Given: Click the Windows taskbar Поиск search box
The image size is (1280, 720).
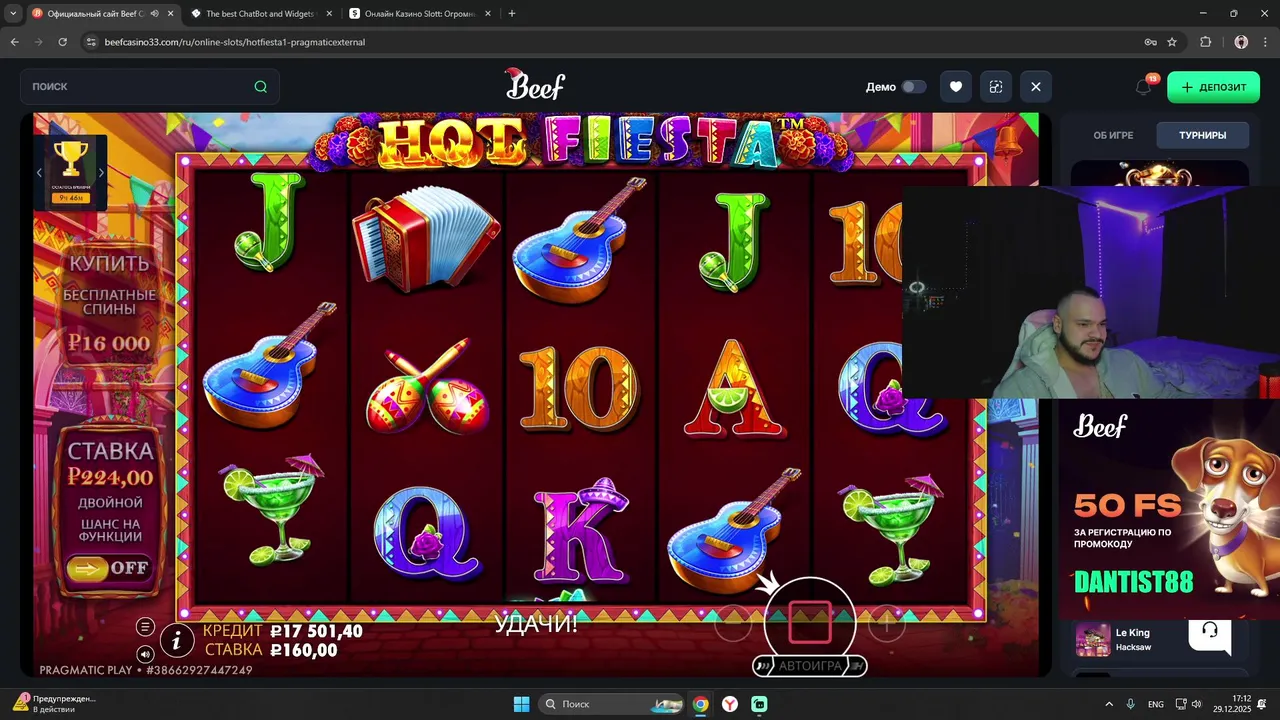Looking at the screenshot, I should [x=612, y=704].
